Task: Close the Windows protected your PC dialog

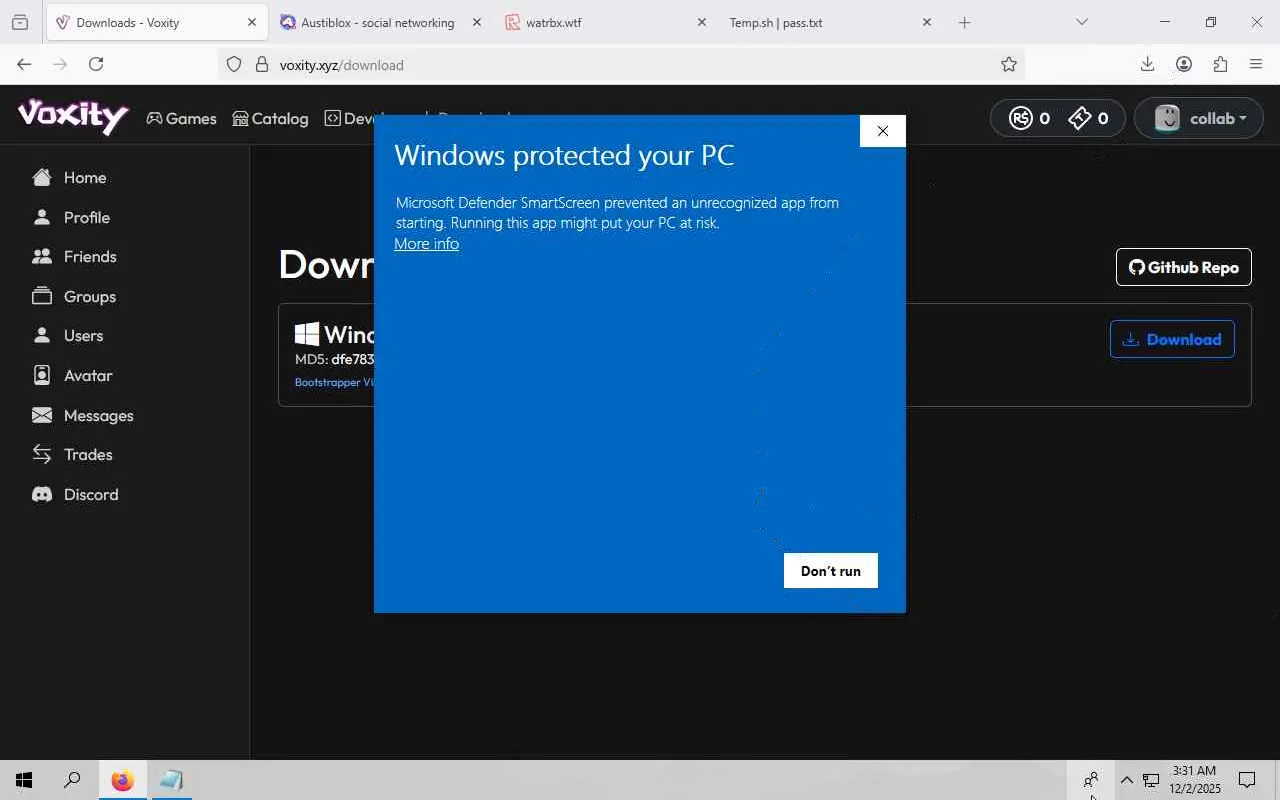Action: coord(883,131)
